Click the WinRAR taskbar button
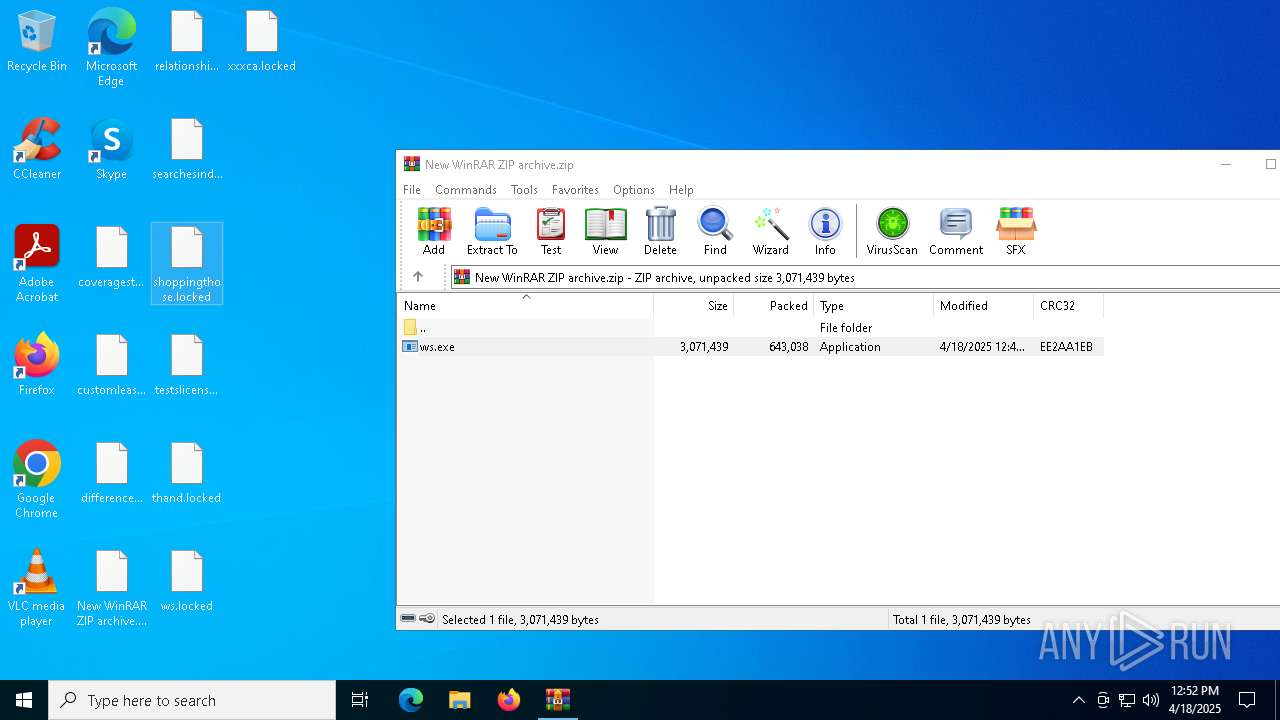Image resolution: width=1280 pixels, height=720 pixels. click(557, 700)
